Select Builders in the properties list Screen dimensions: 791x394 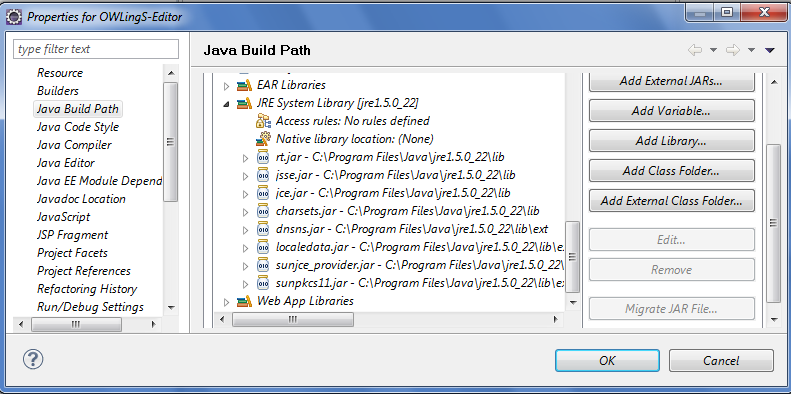58,91
